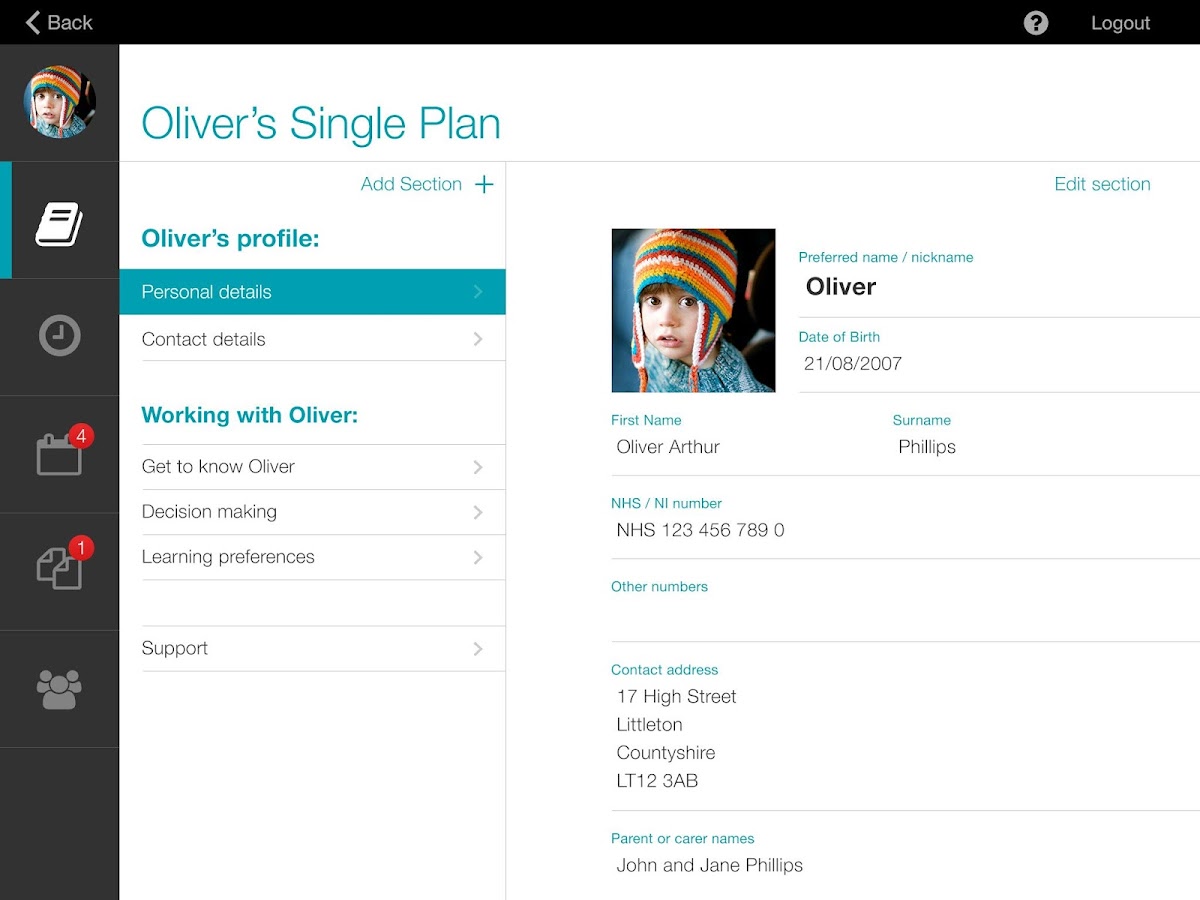1200x900 pixels.
Task: Open the calendar icon with 4 badge
Action: point(59,453)
